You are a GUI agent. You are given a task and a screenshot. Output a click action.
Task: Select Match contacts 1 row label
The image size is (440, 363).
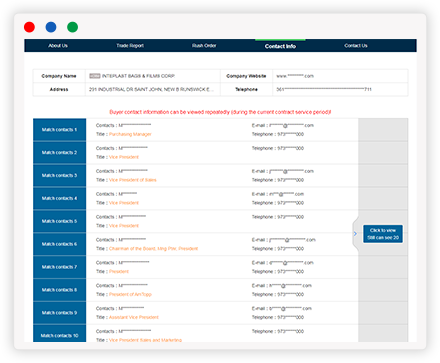click(x=59, y=130)
